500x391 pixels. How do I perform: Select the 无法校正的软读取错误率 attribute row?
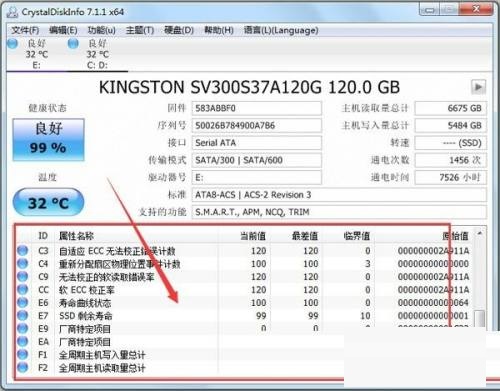tap(244, 277)
